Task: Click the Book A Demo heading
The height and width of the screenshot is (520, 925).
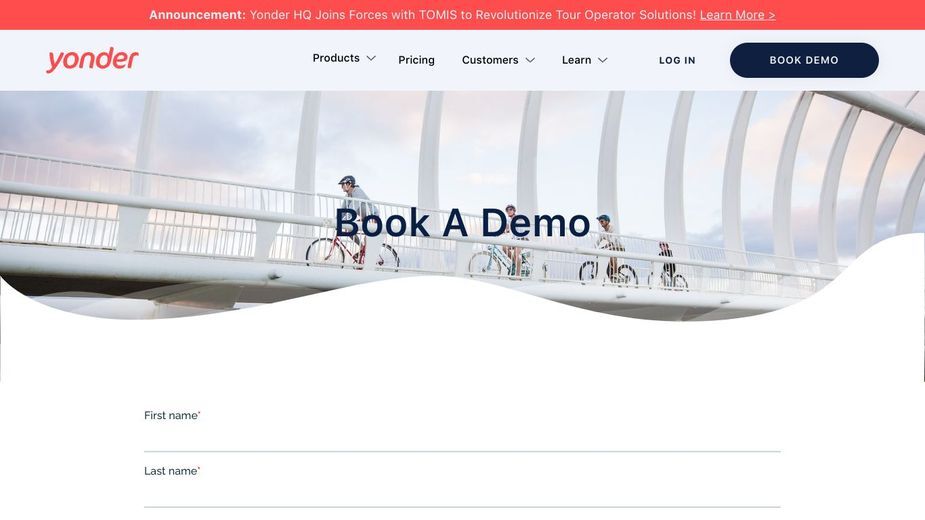Action: [x=462, y=223]
